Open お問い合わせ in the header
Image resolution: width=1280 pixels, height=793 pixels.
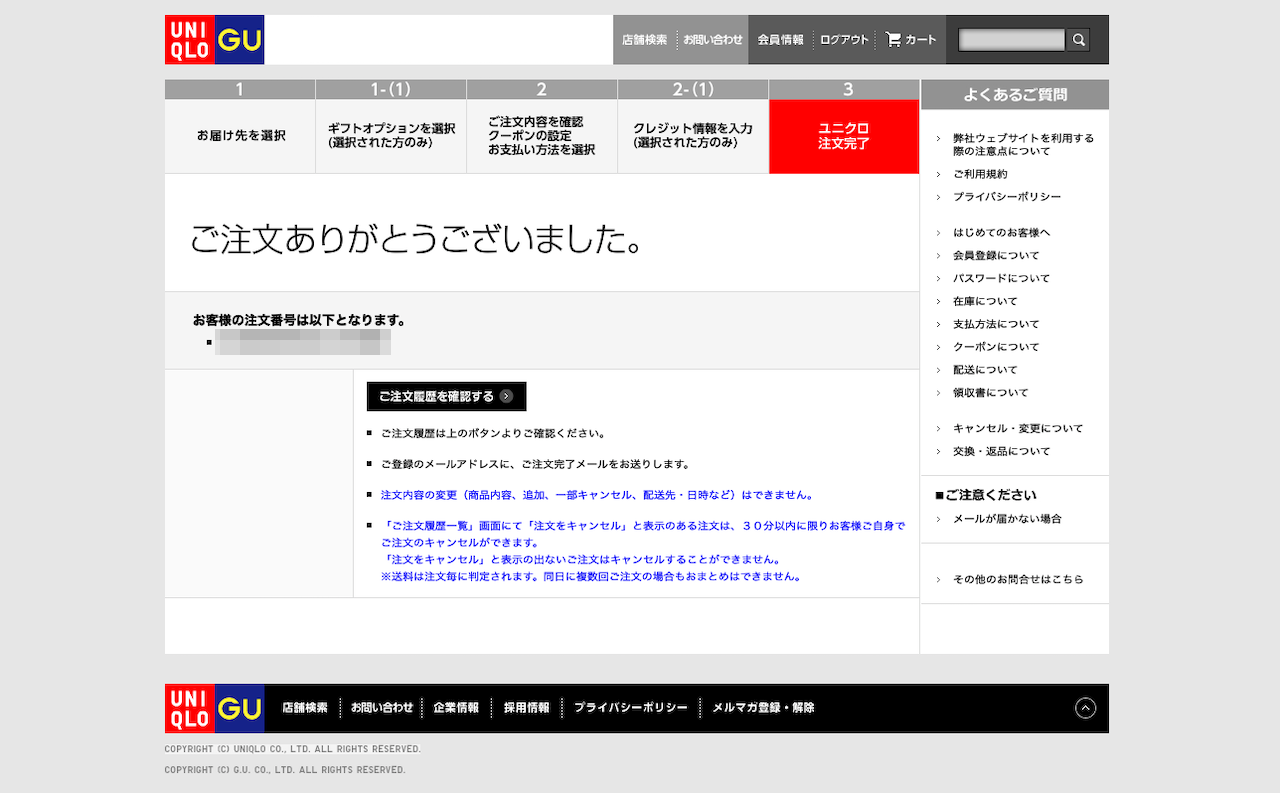click(713, 40)
